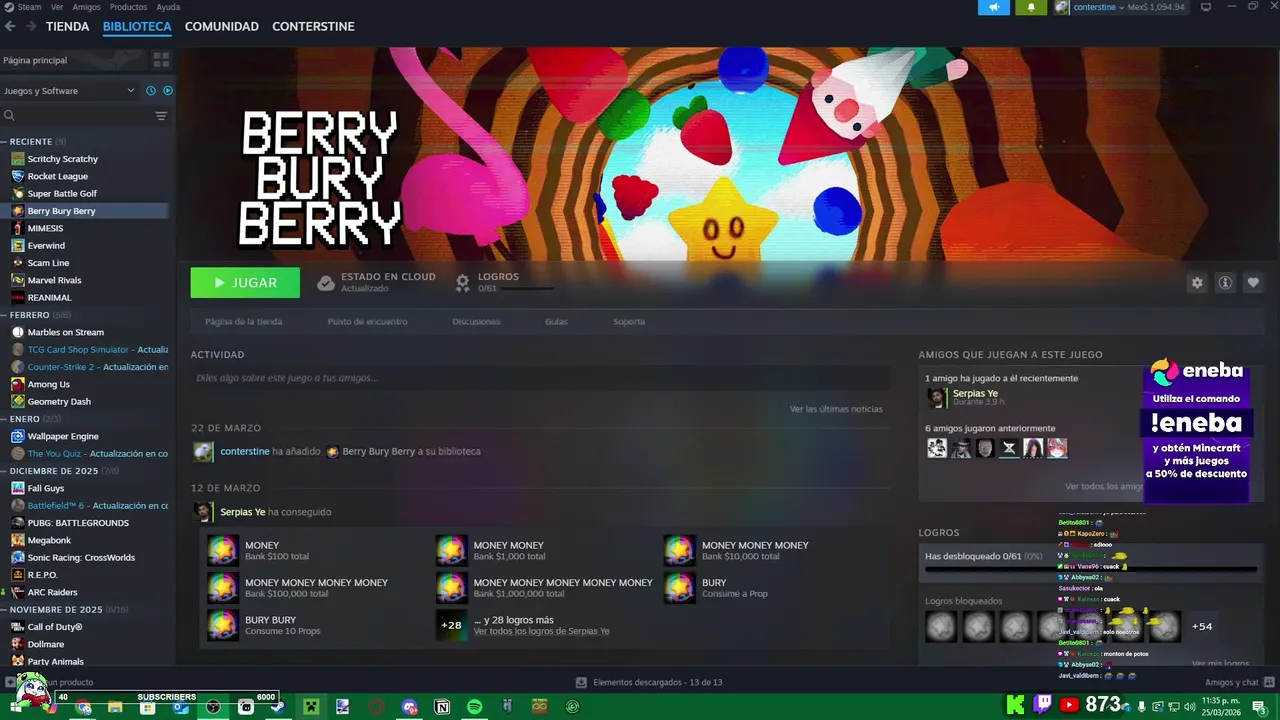Open Big Picture mode monitor icon
Image resolution: width=1280 pixels, height=720 pixels.
click(x=1206, y=7)
